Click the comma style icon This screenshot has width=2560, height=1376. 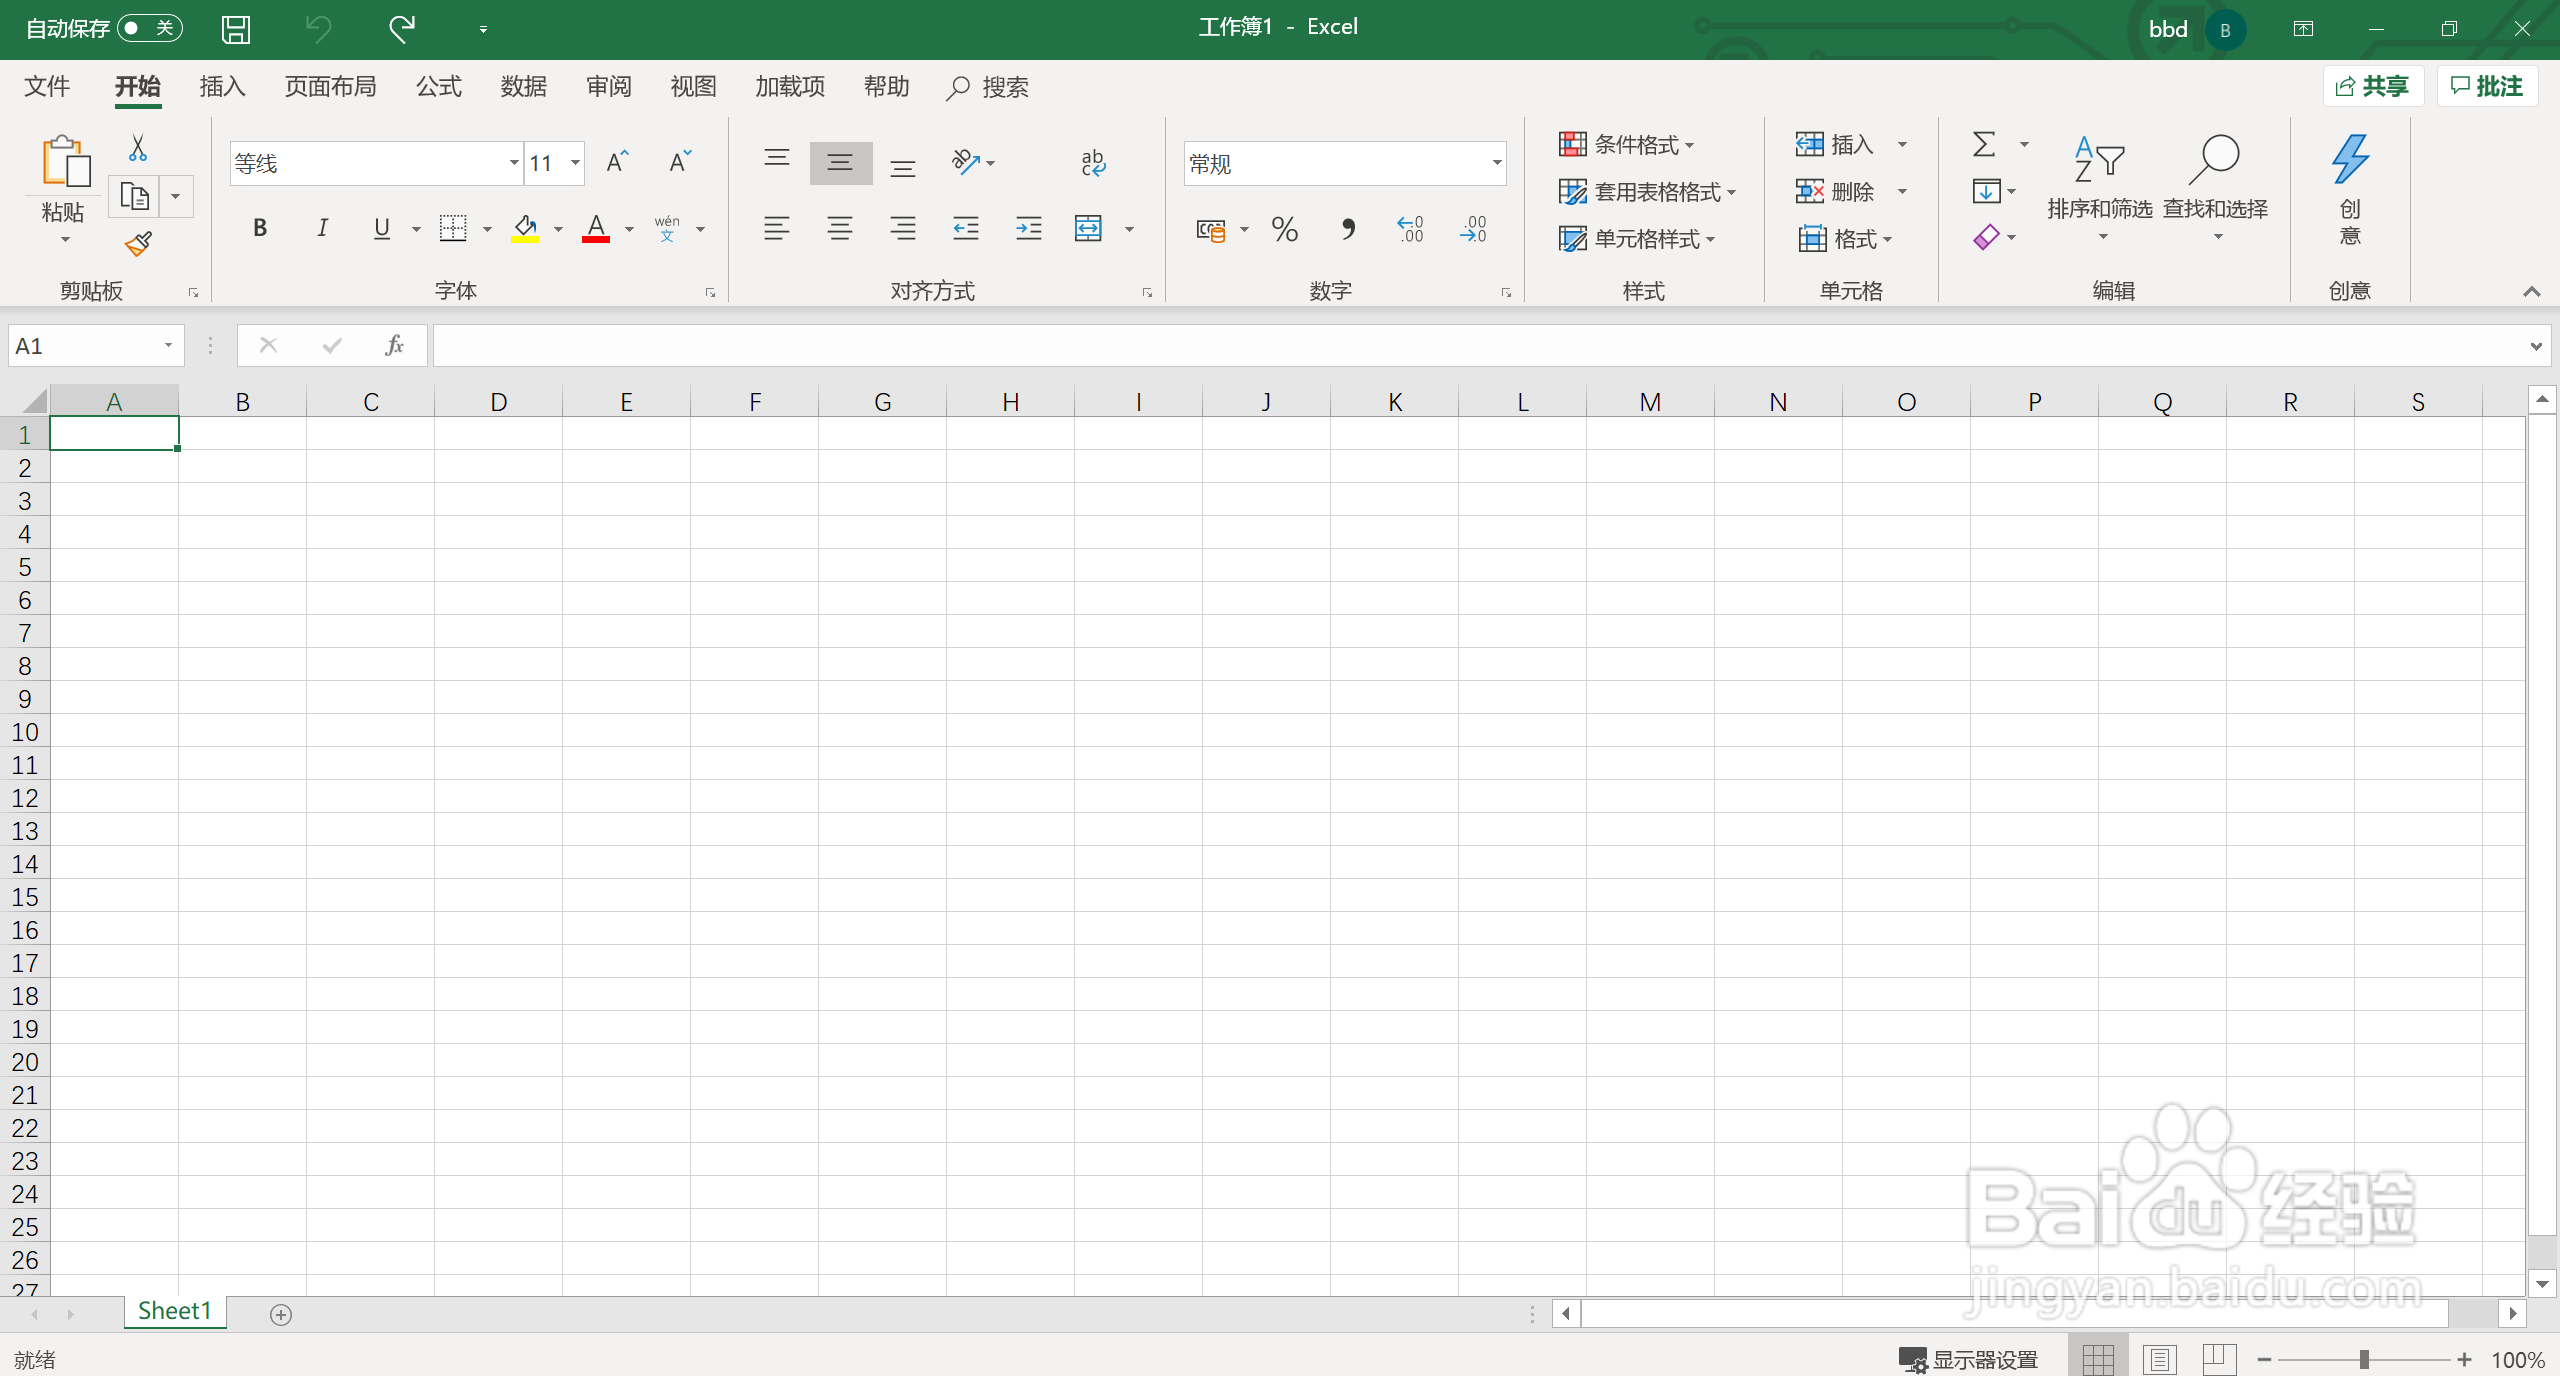[x=1348, y=229]
